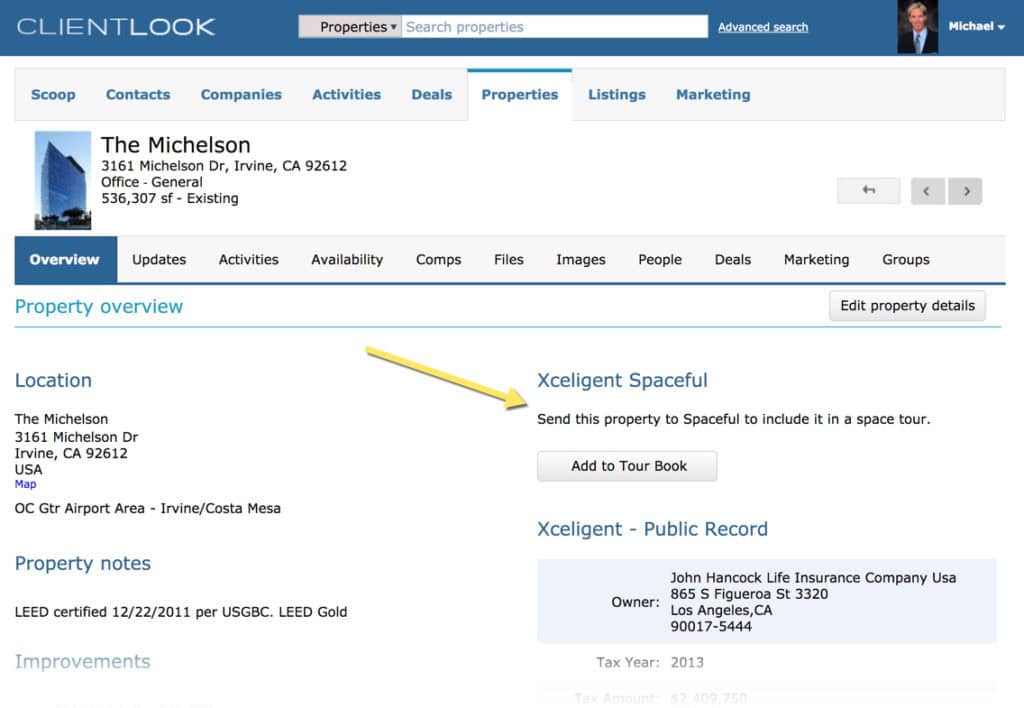
Task: Select the Properties main tab
Action: point(520,95)
